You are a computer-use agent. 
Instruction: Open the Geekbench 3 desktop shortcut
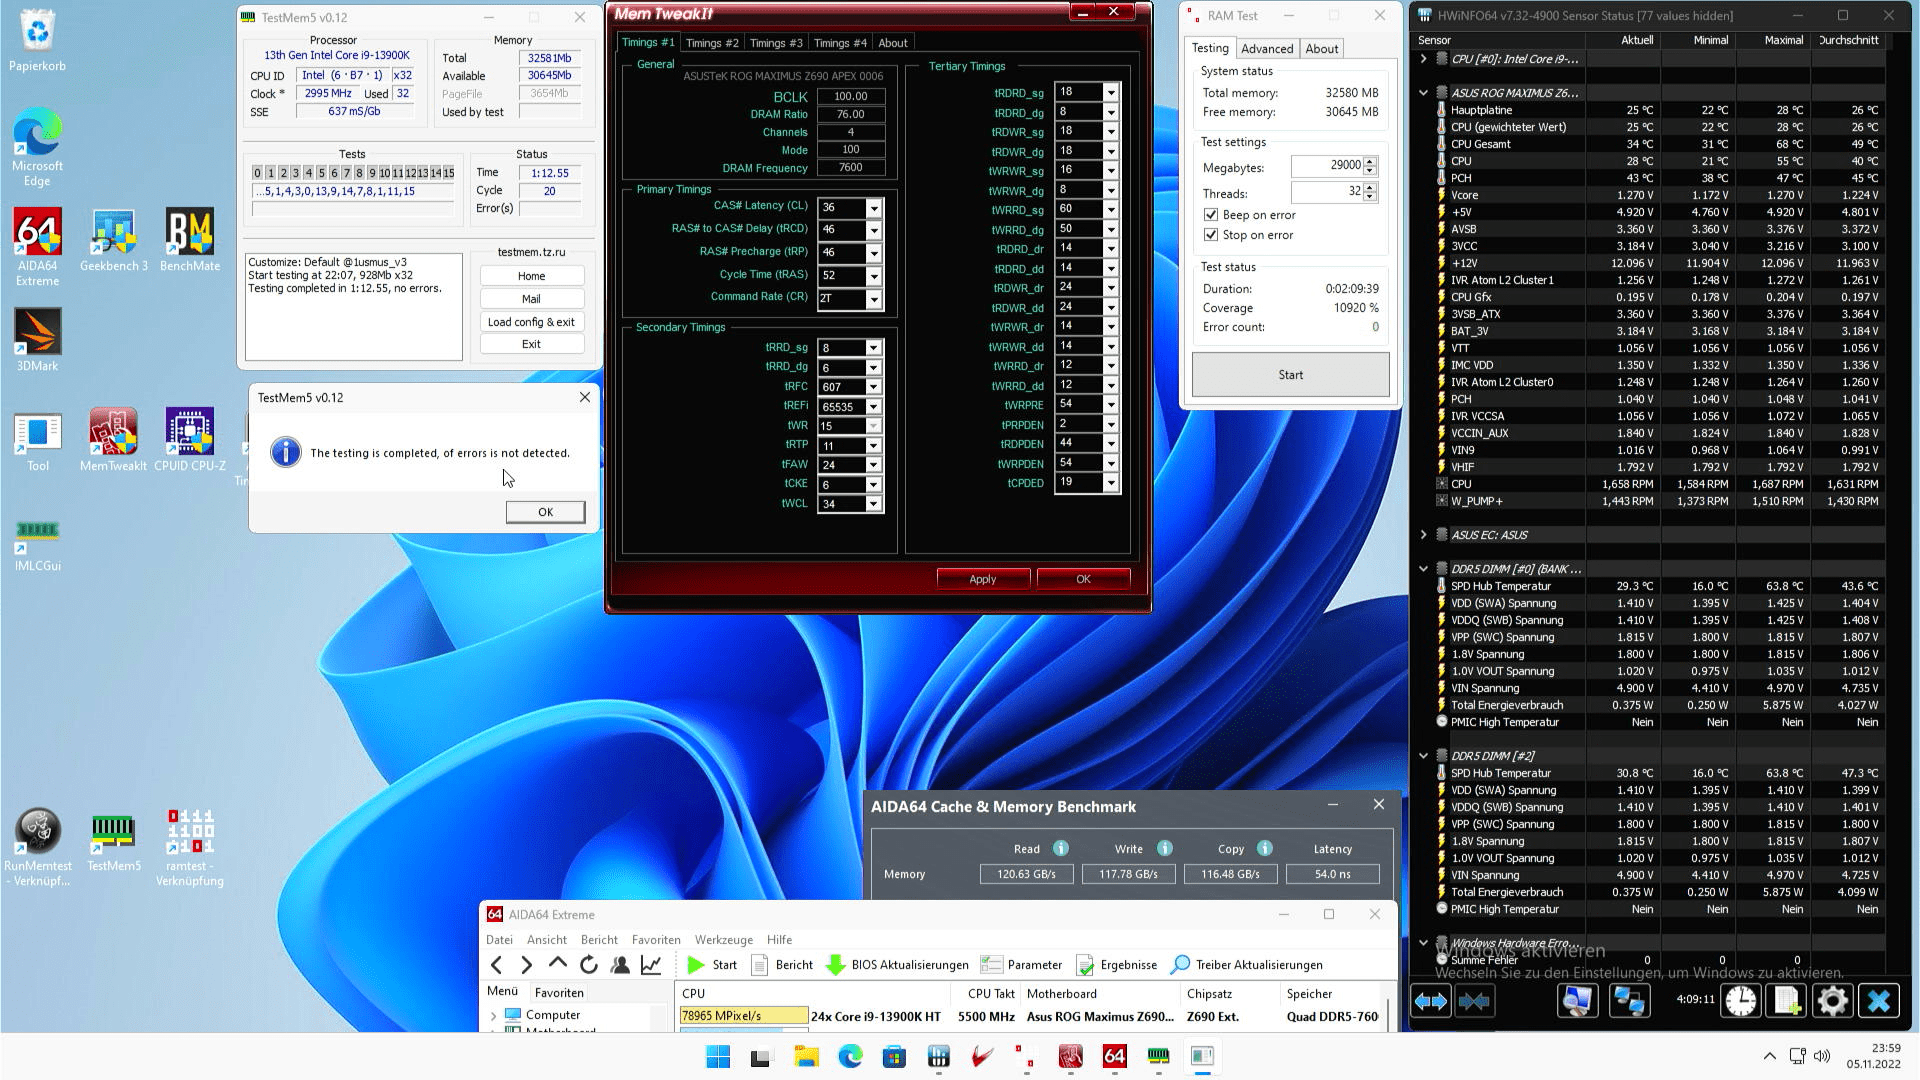tap(113, 240)
